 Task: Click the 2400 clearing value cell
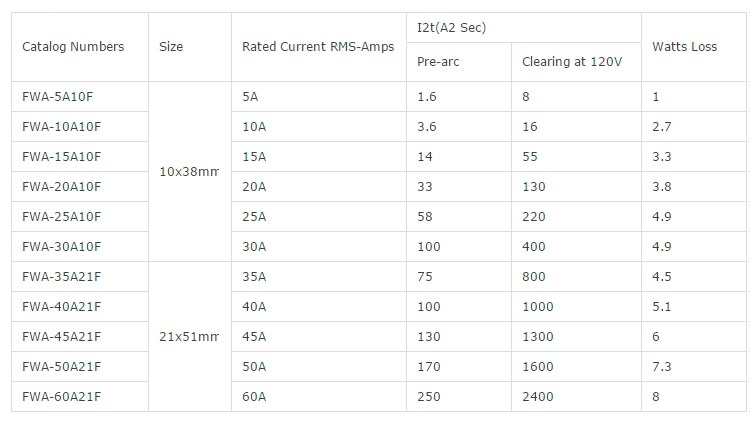pos(537,397)
